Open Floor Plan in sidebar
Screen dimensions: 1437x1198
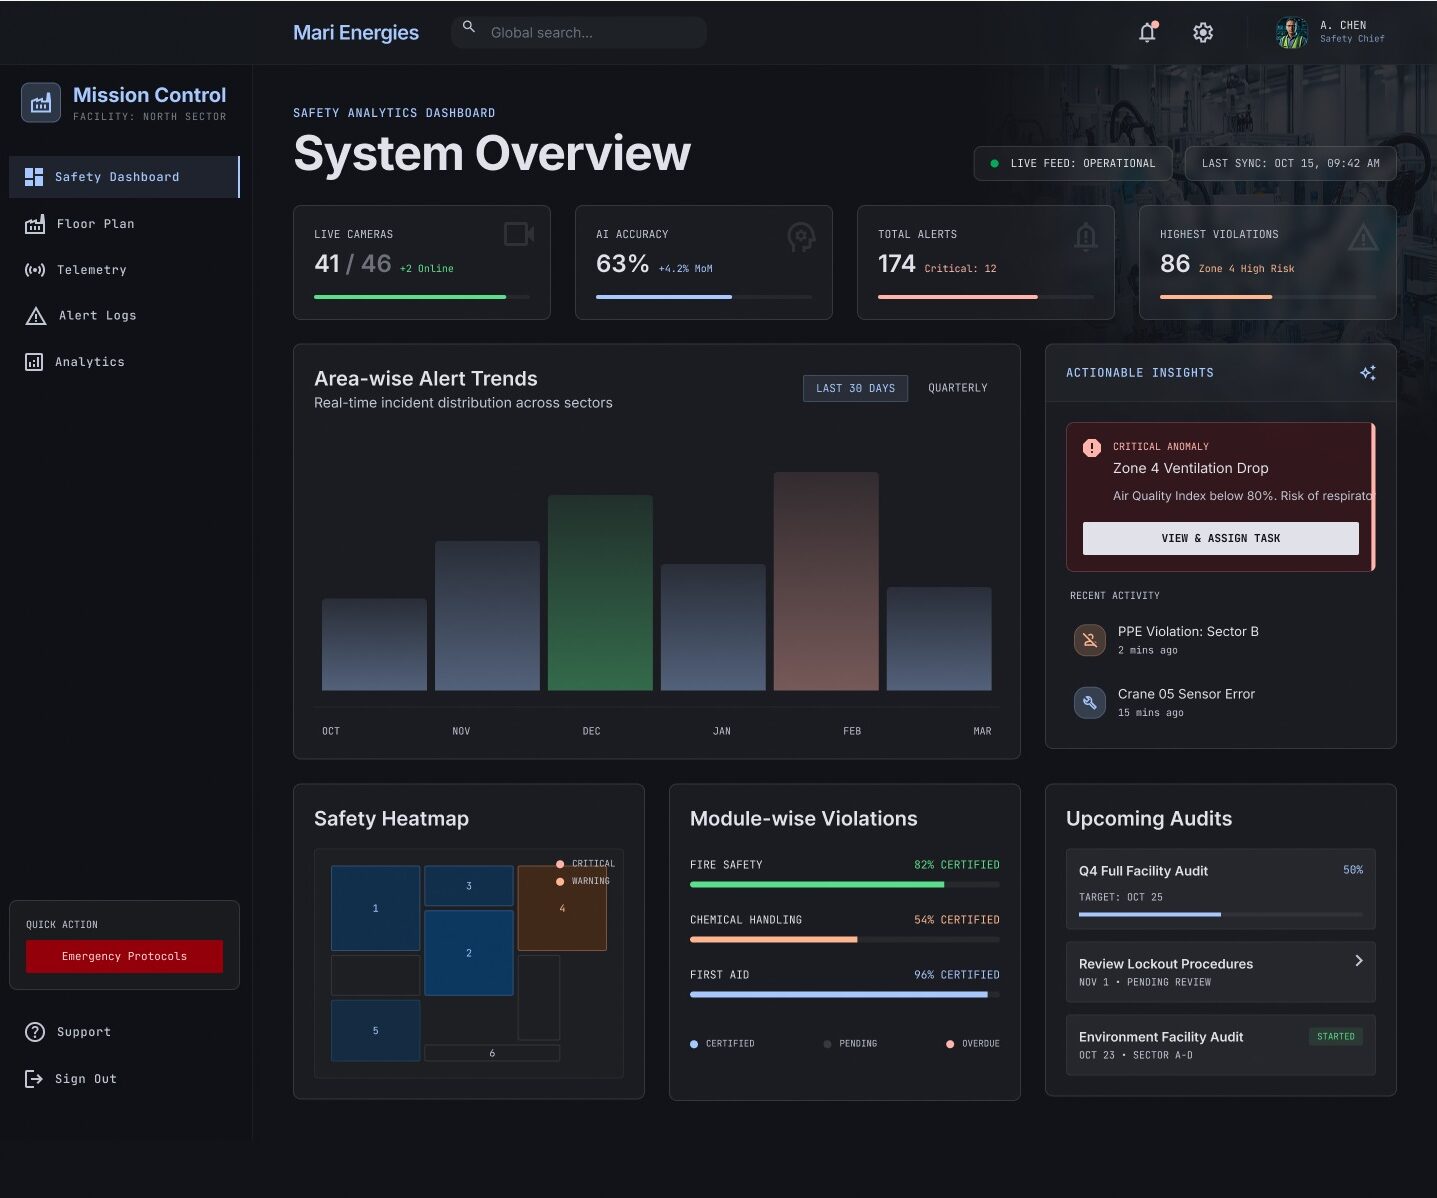125,224
